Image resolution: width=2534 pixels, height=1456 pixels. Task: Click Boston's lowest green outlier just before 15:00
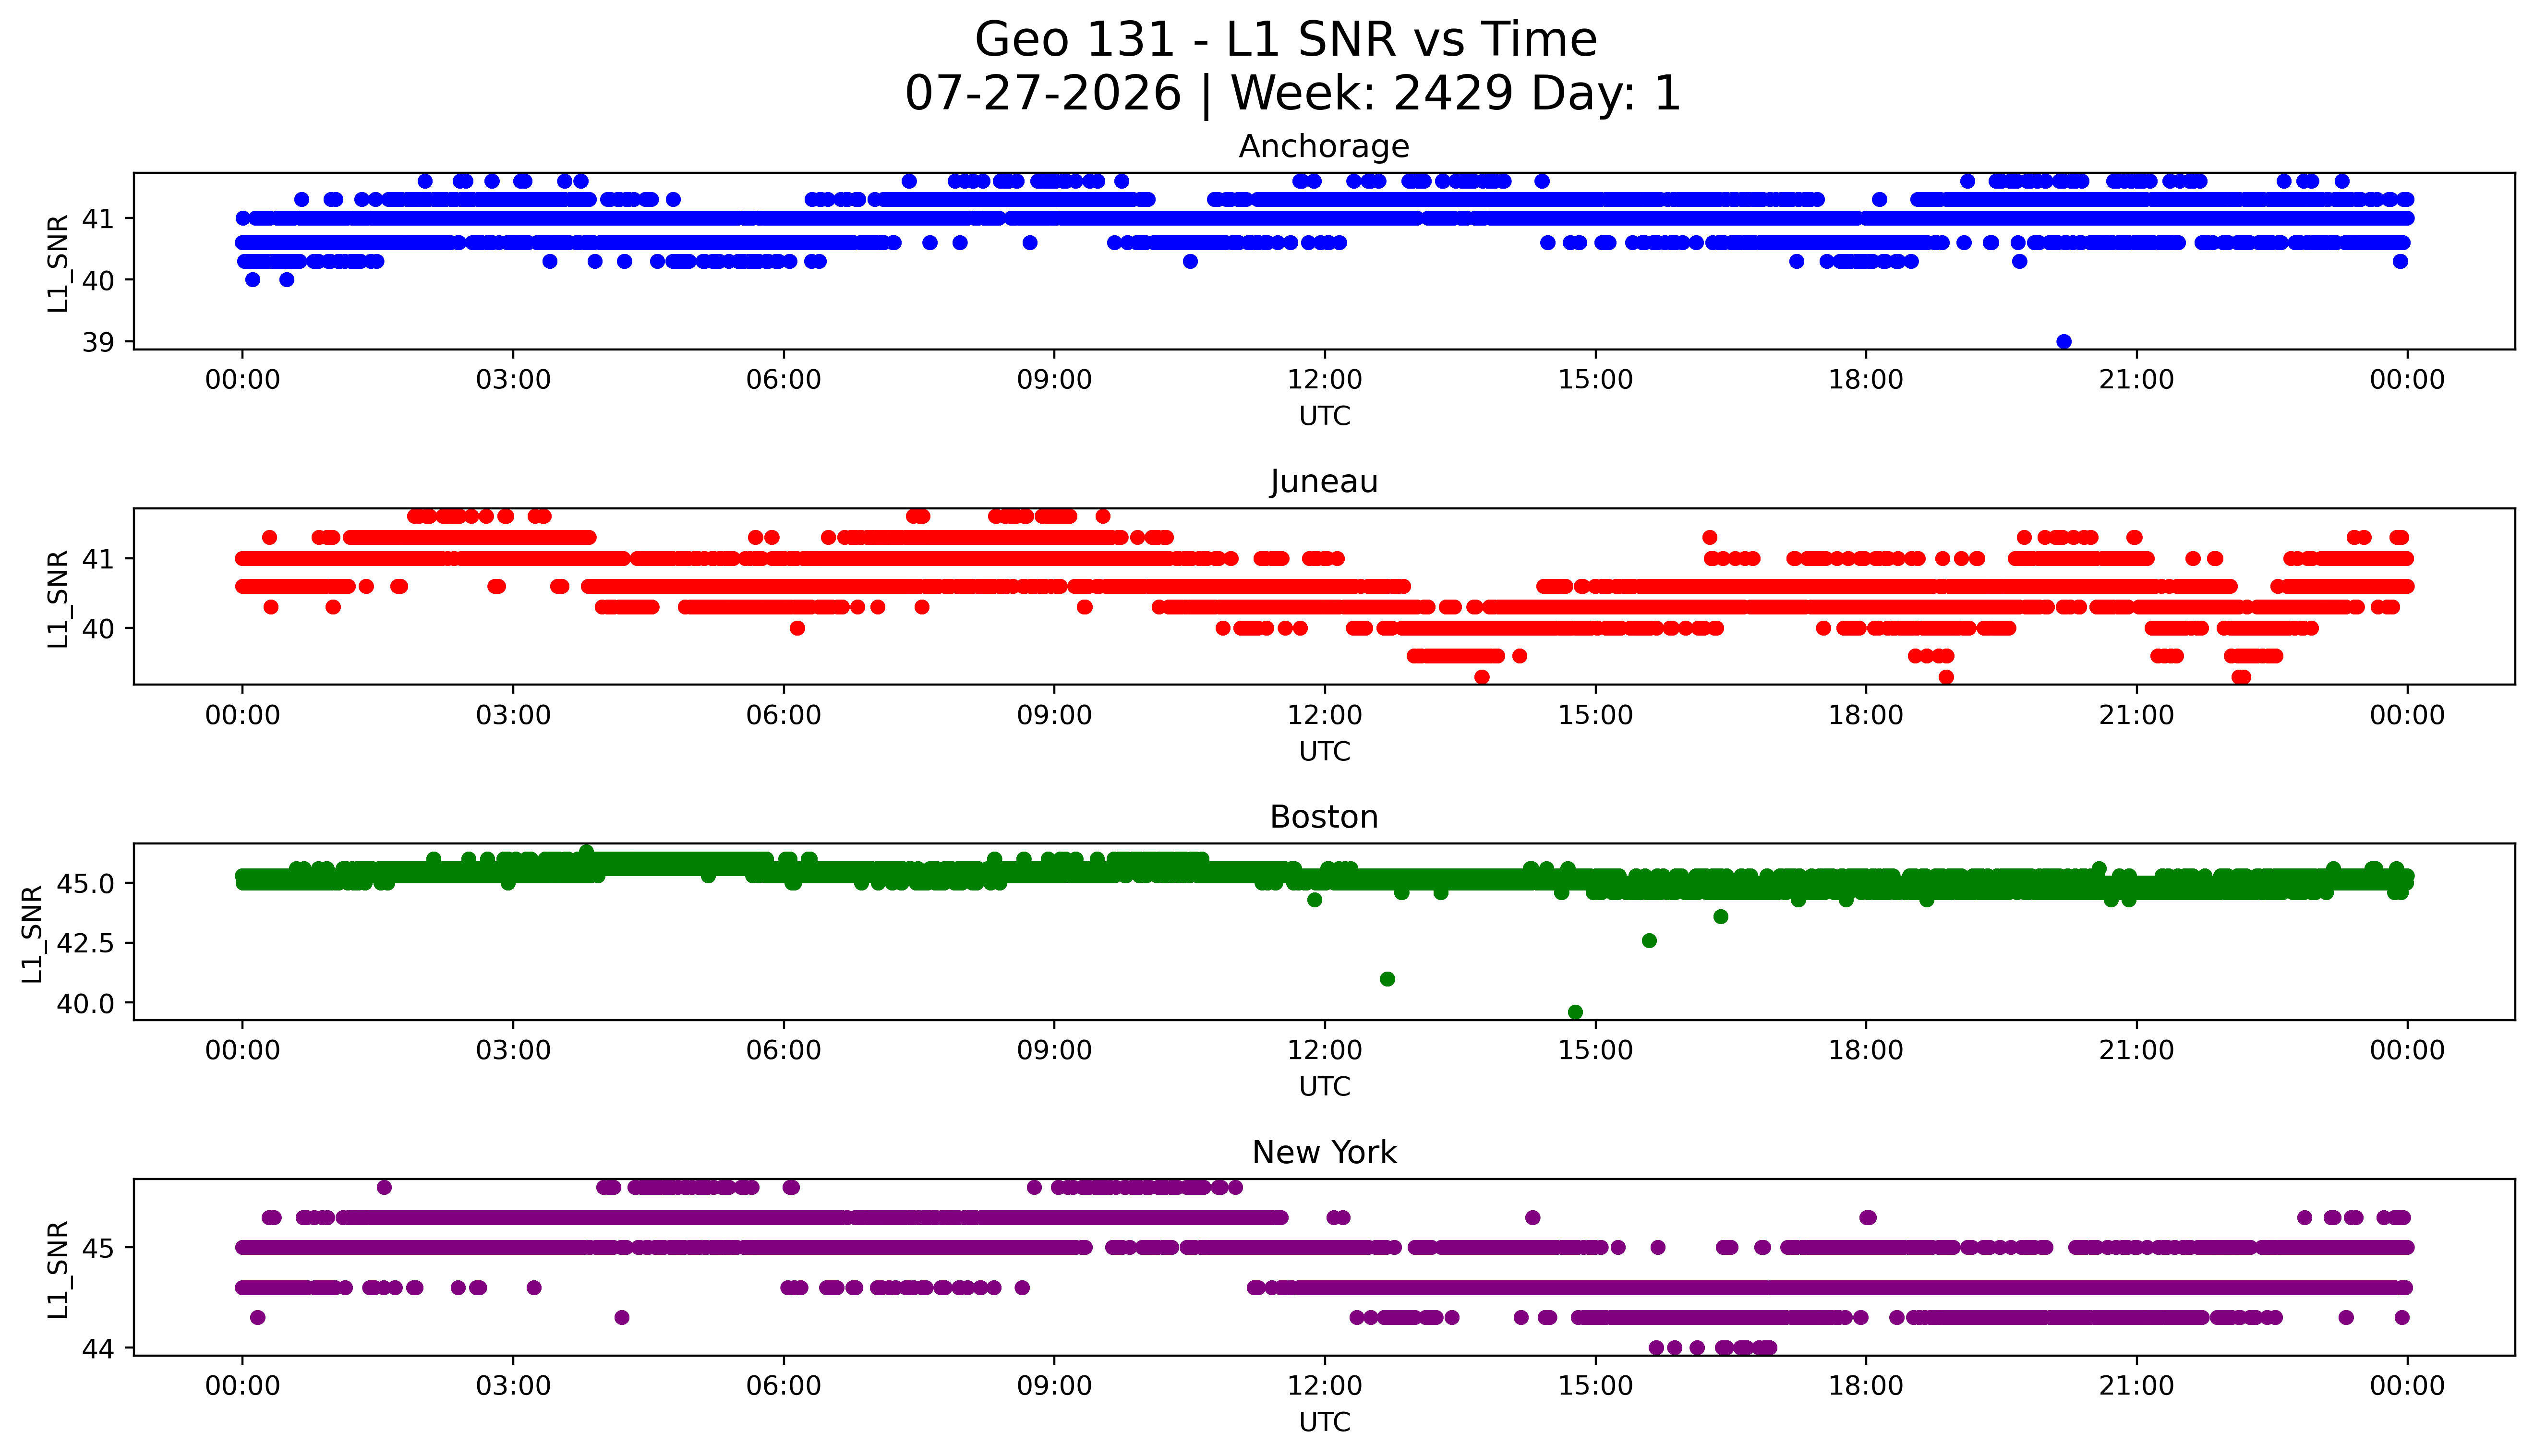tap(1576, 1012)
